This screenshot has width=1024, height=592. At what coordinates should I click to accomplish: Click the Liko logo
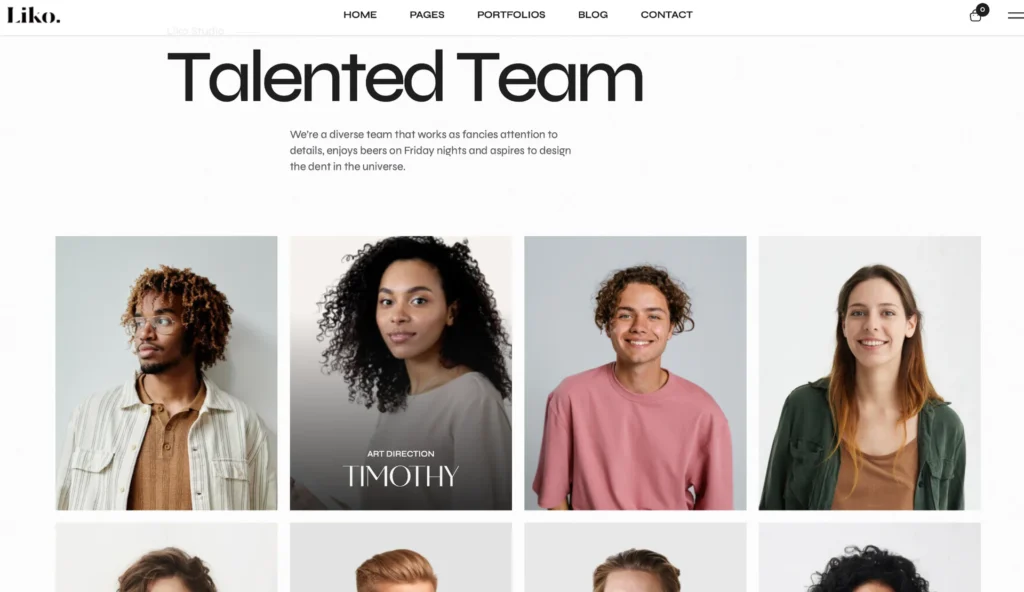(x=34, y=15)
